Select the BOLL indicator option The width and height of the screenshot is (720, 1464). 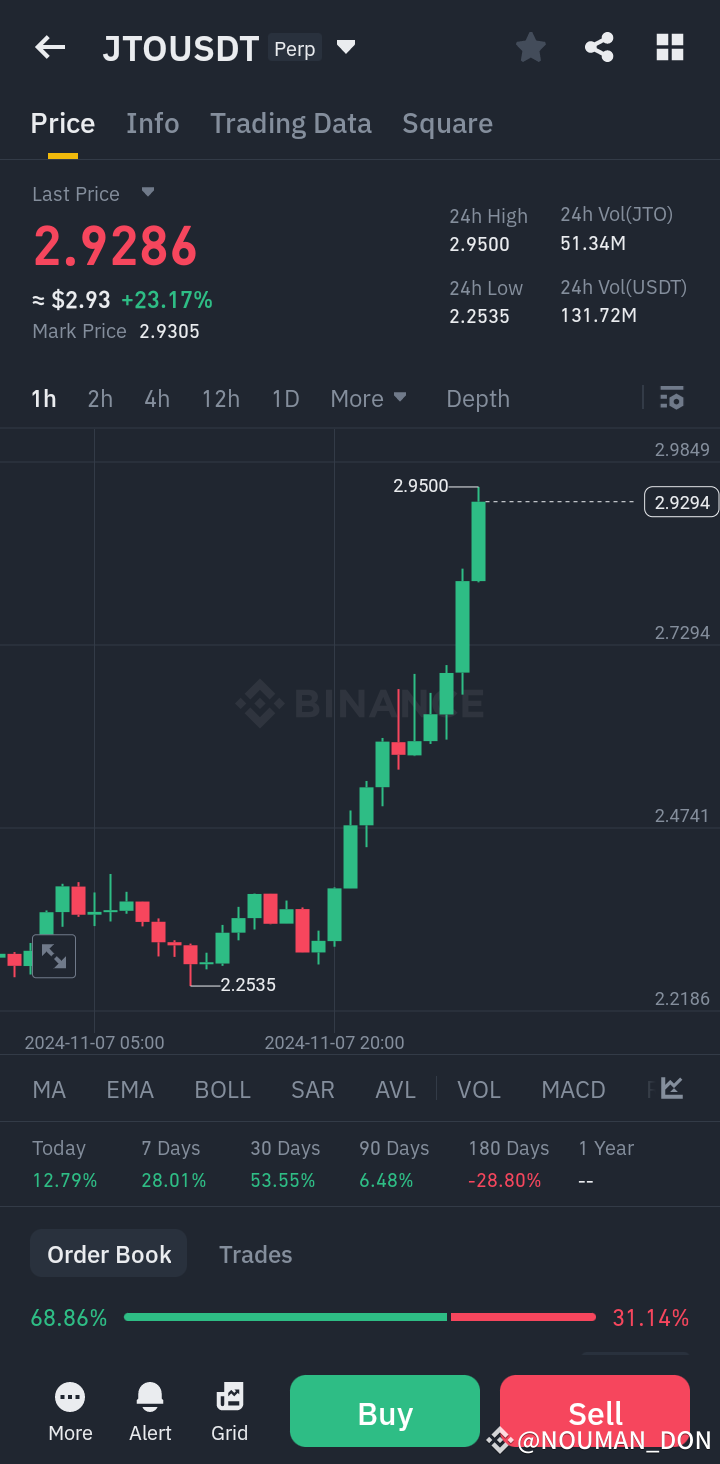click(222, 1089)
